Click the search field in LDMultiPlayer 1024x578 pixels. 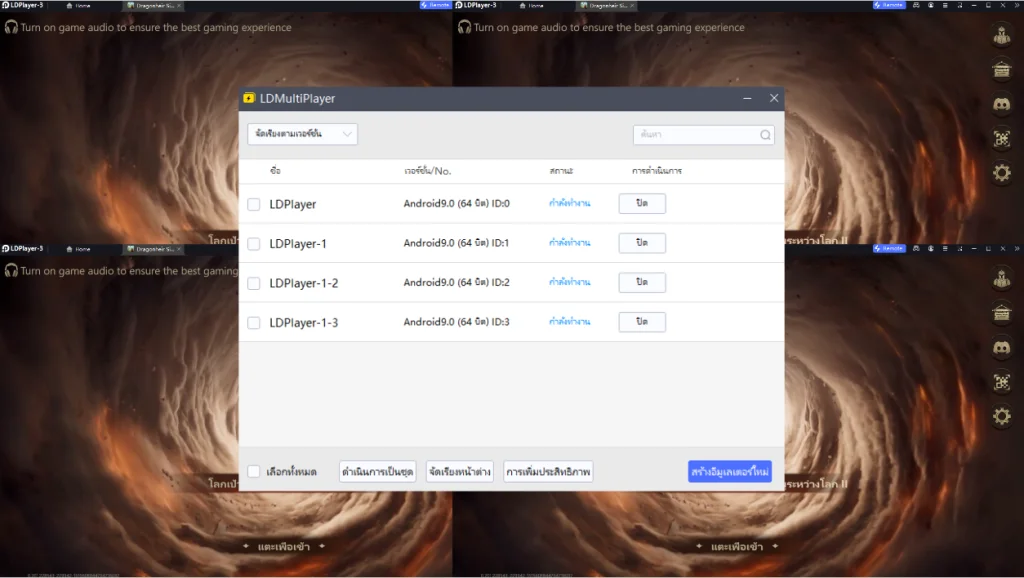(x=703, y=135)
